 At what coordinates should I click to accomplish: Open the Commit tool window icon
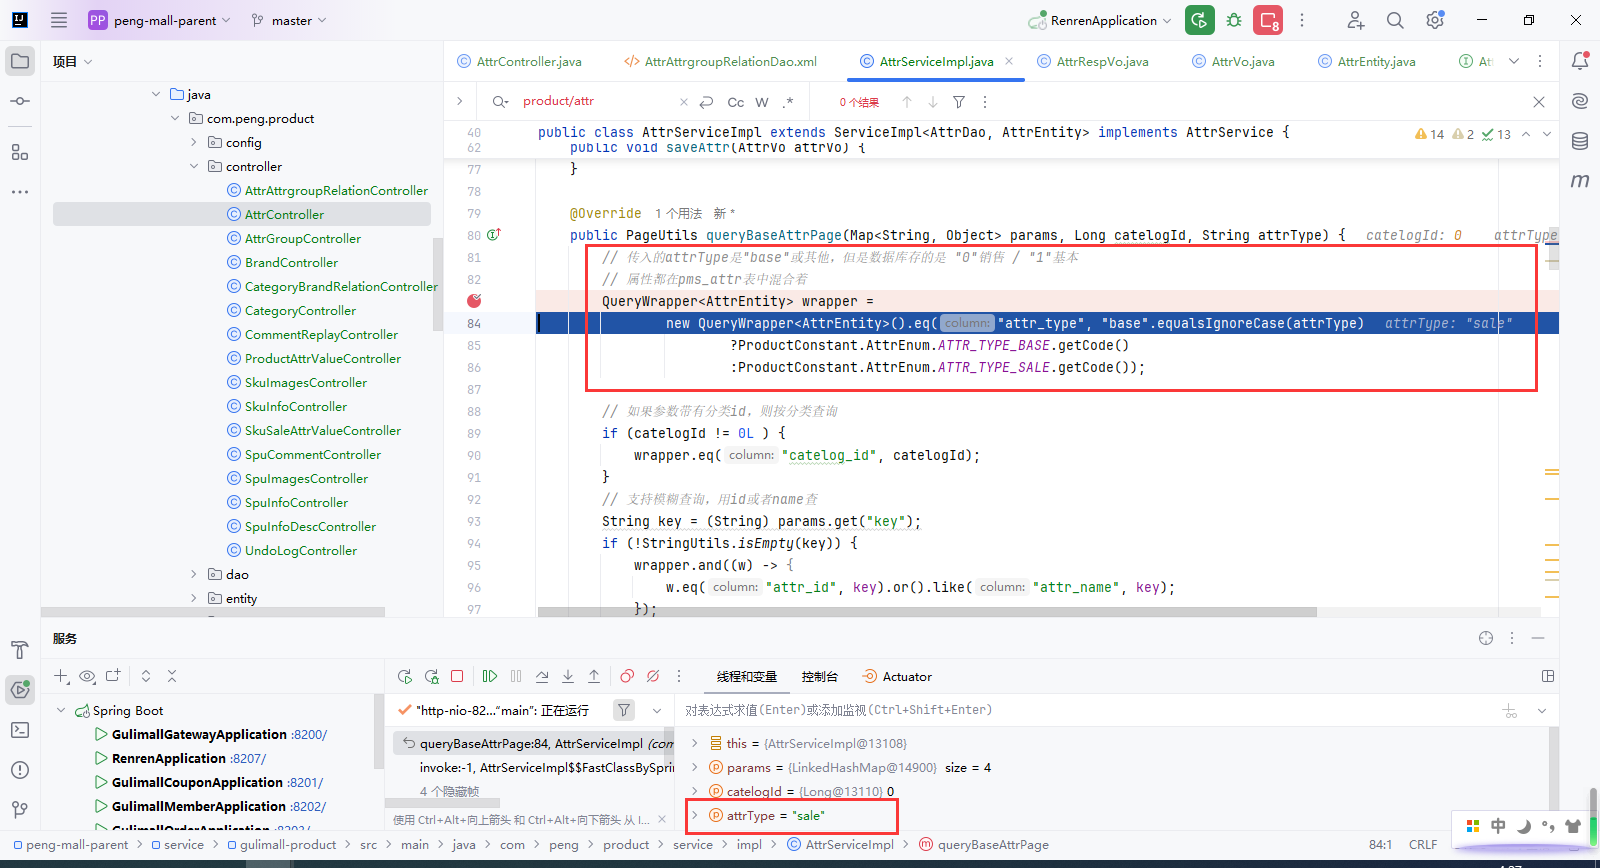point(20,101)
